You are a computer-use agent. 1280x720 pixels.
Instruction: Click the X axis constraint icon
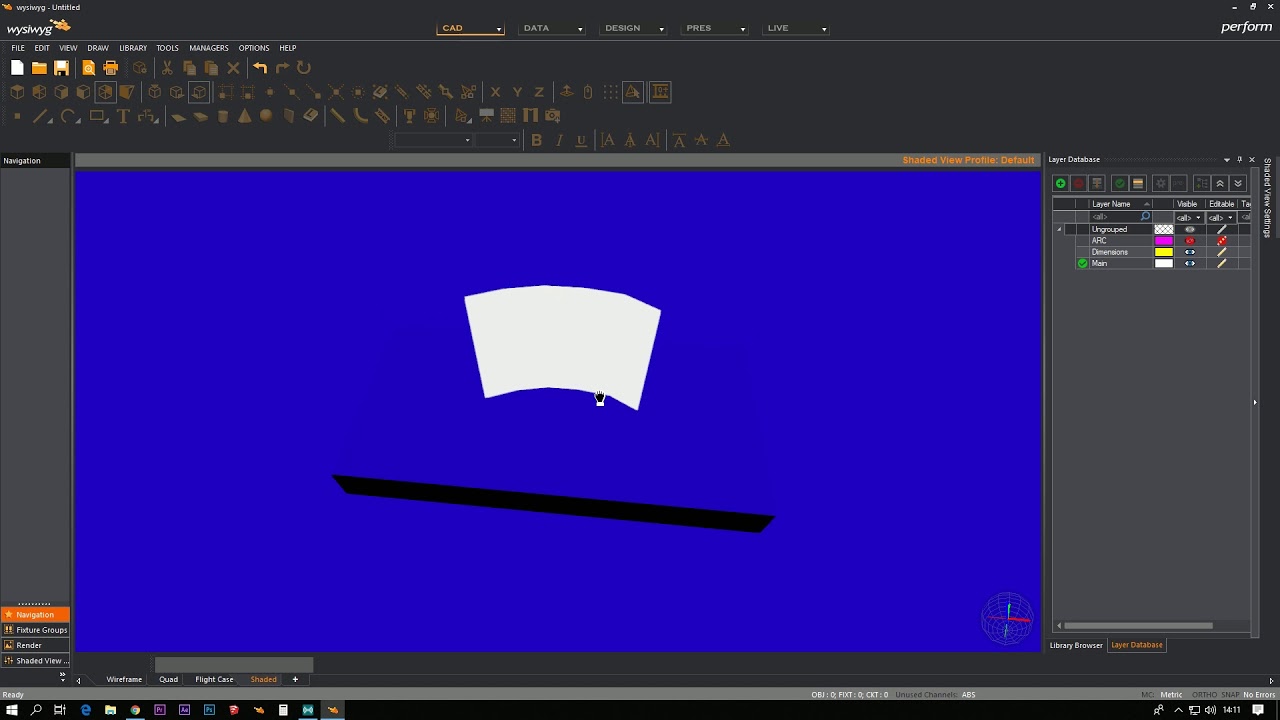pos(495,92)
